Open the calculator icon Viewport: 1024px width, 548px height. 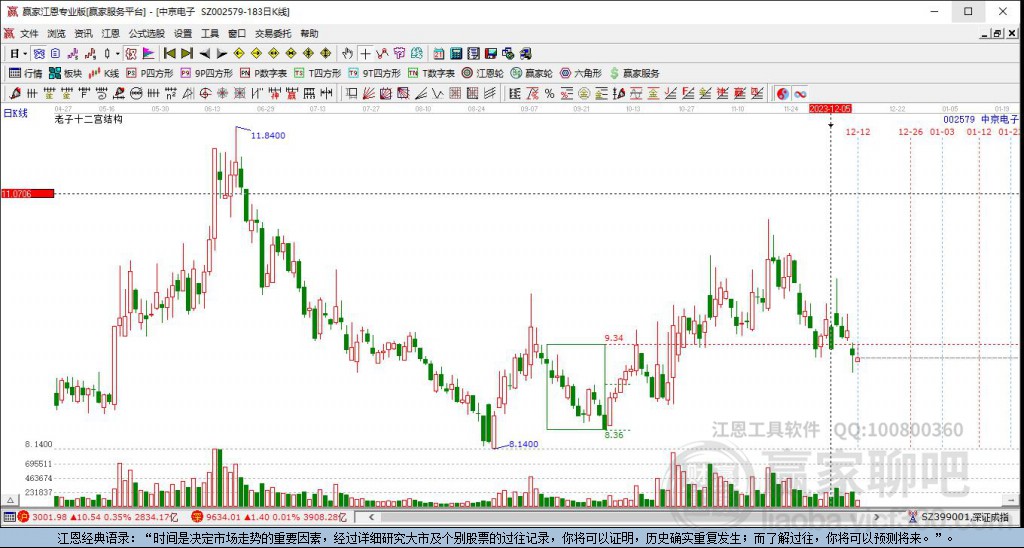point(456,54)
